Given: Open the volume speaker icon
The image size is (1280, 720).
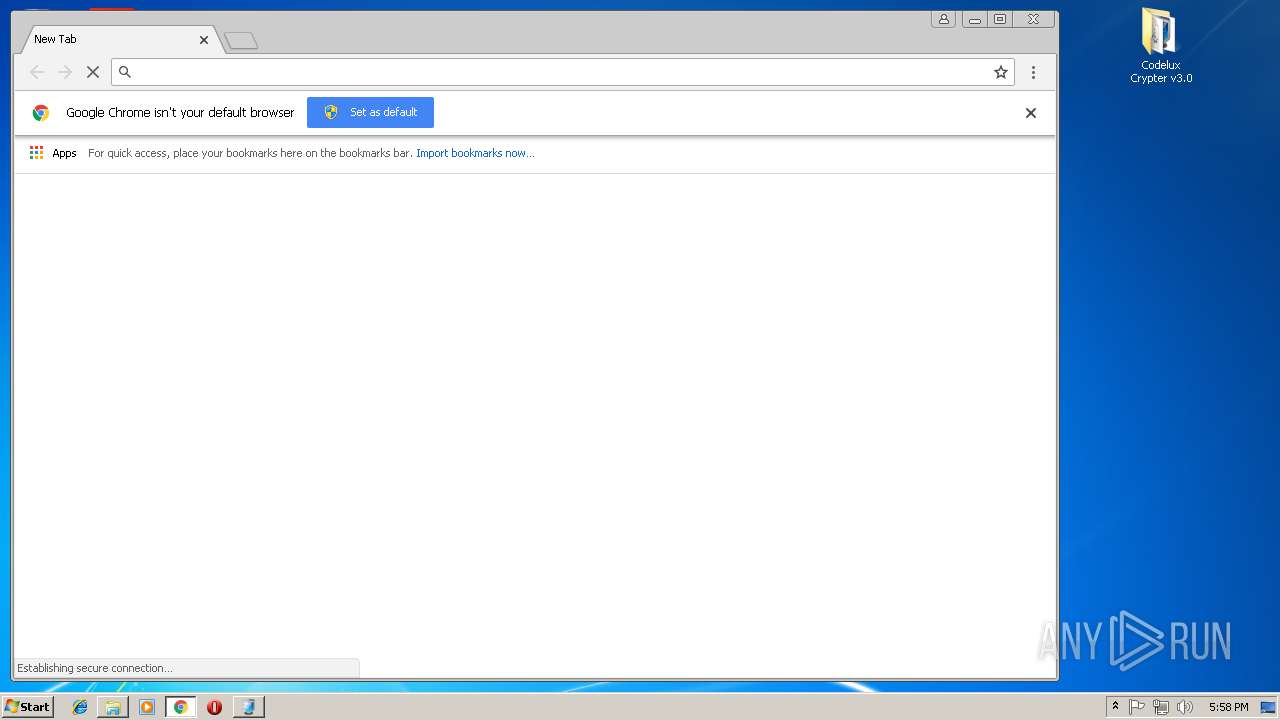Looking at the screenshot, I should point(1185,707).
